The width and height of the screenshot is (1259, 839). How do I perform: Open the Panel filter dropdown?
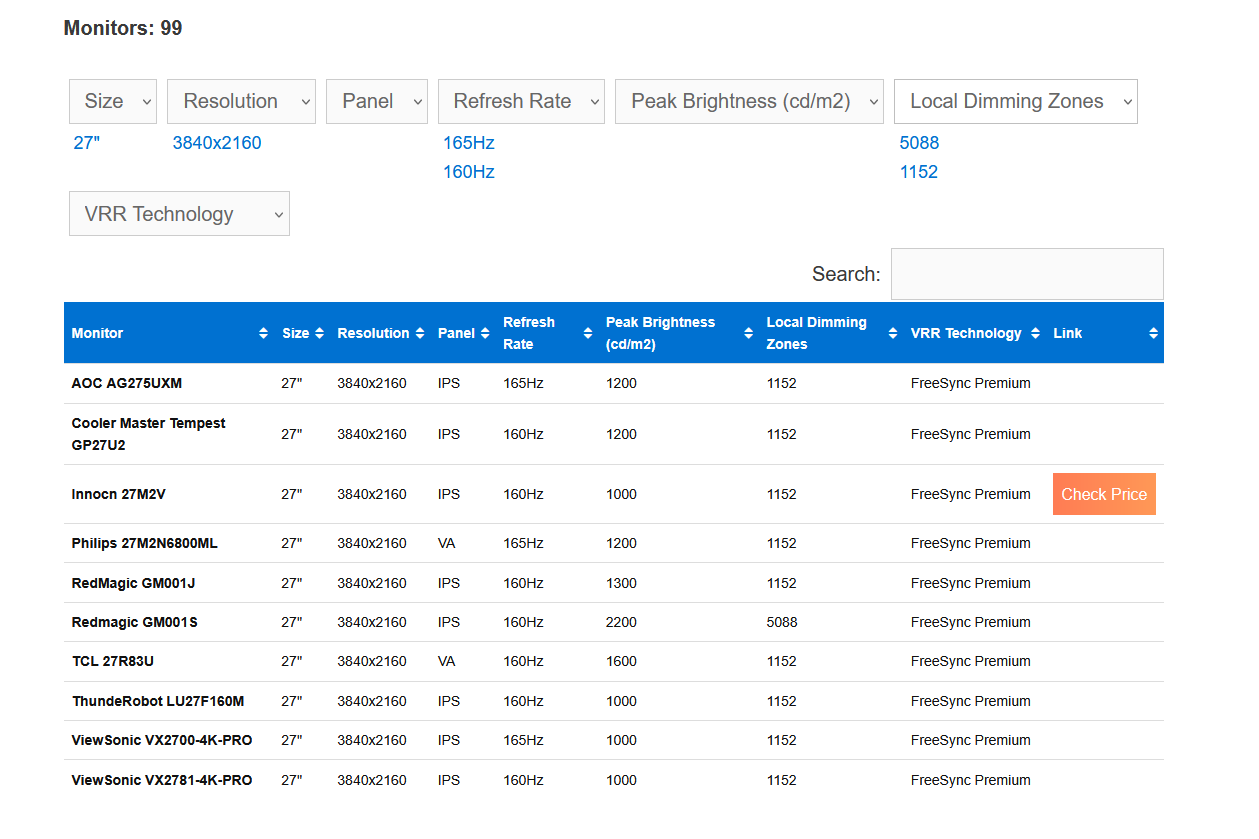(x=377, y=102)
